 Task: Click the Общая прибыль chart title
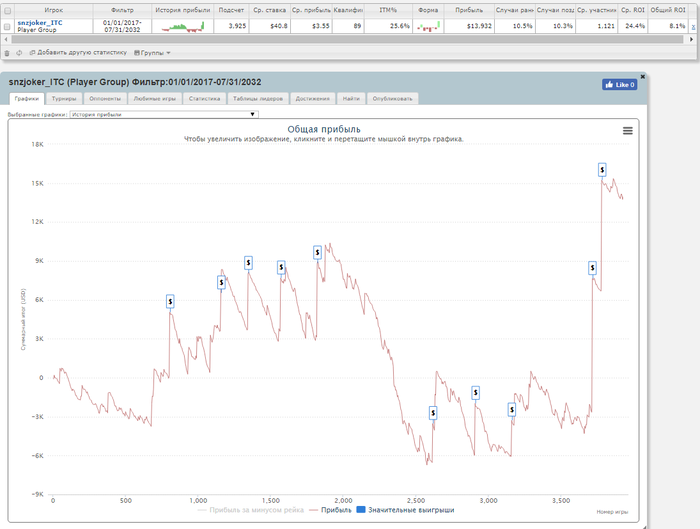click(x=324, y=129)
